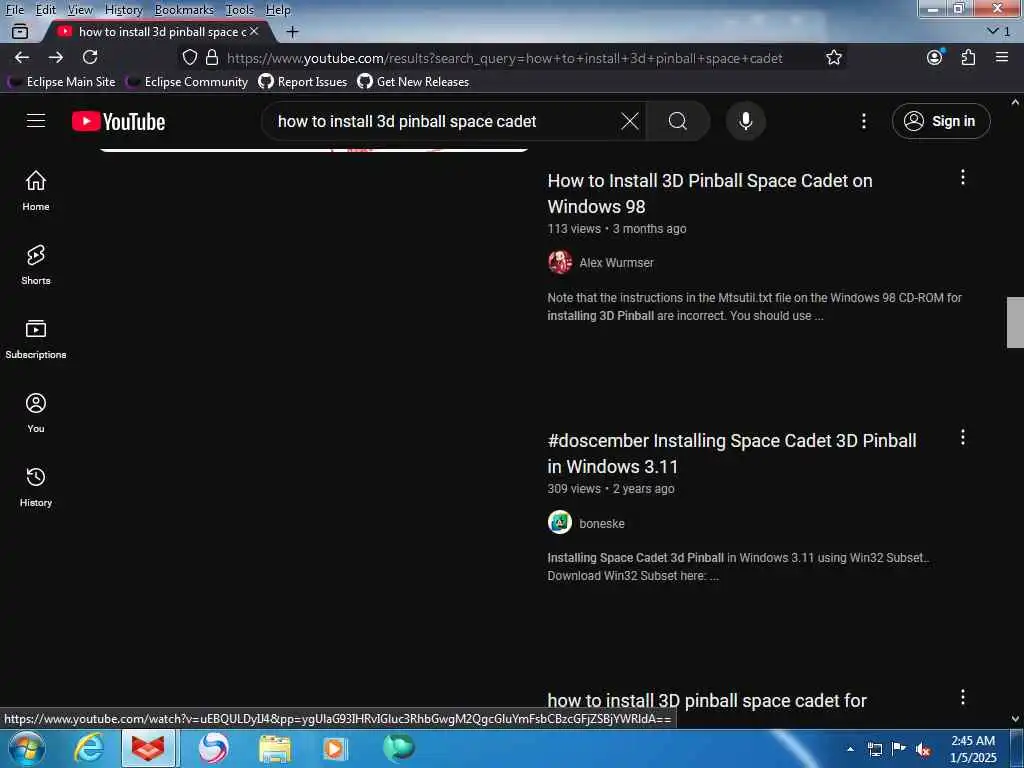
Task: Click the tracking protection shield icon
Action: point(189,57)
